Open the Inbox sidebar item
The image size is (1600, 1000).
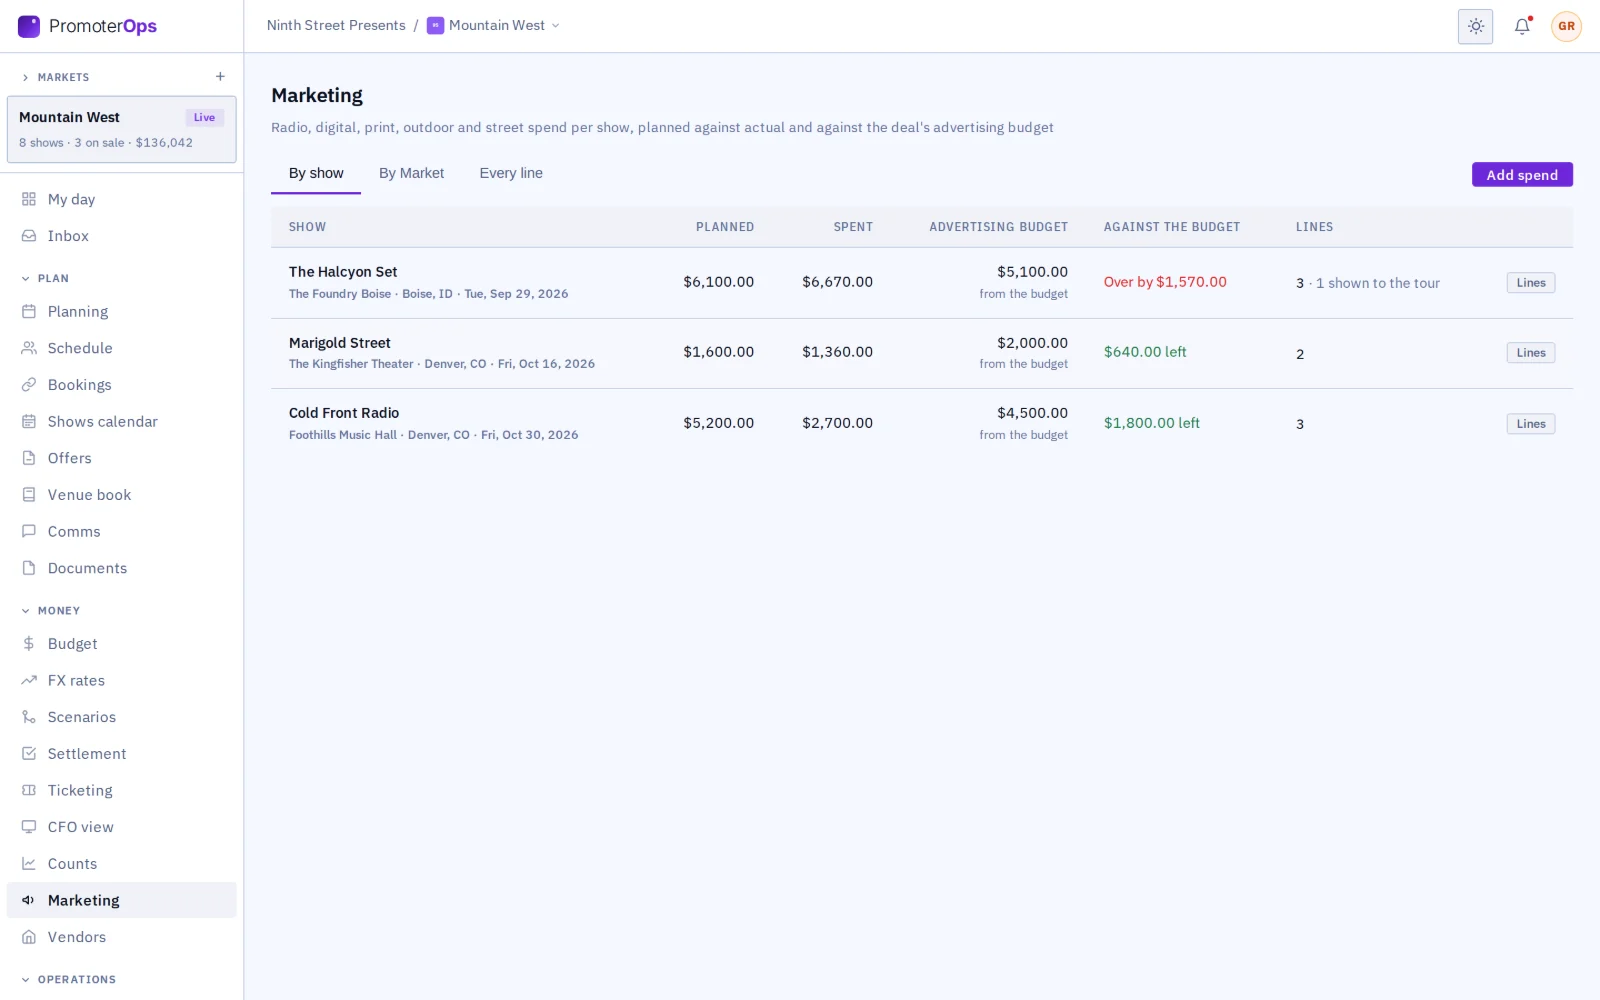(x=122, y=236)
